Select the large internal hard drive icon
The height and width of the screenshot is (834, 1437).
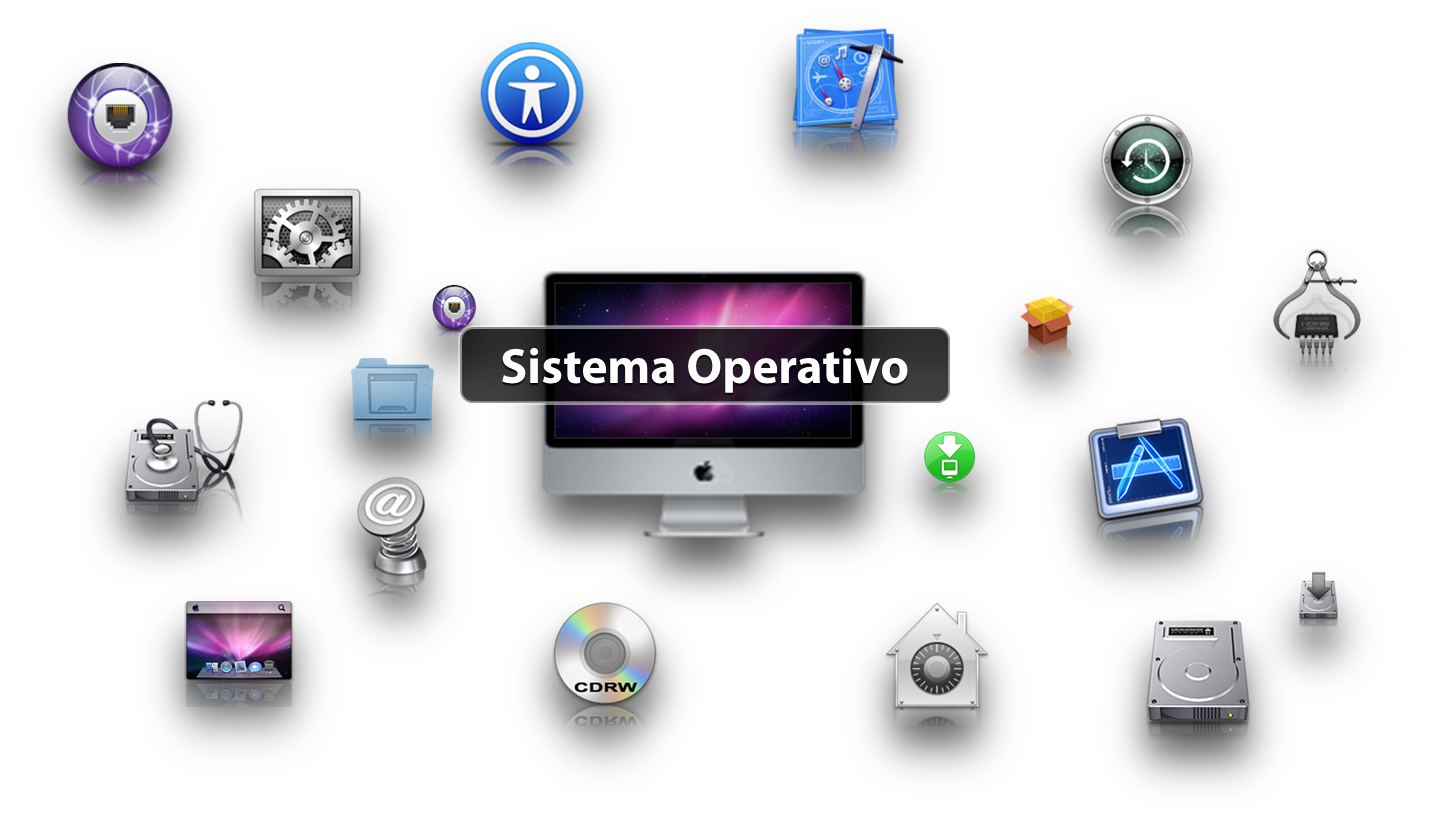coord(1196,671)
